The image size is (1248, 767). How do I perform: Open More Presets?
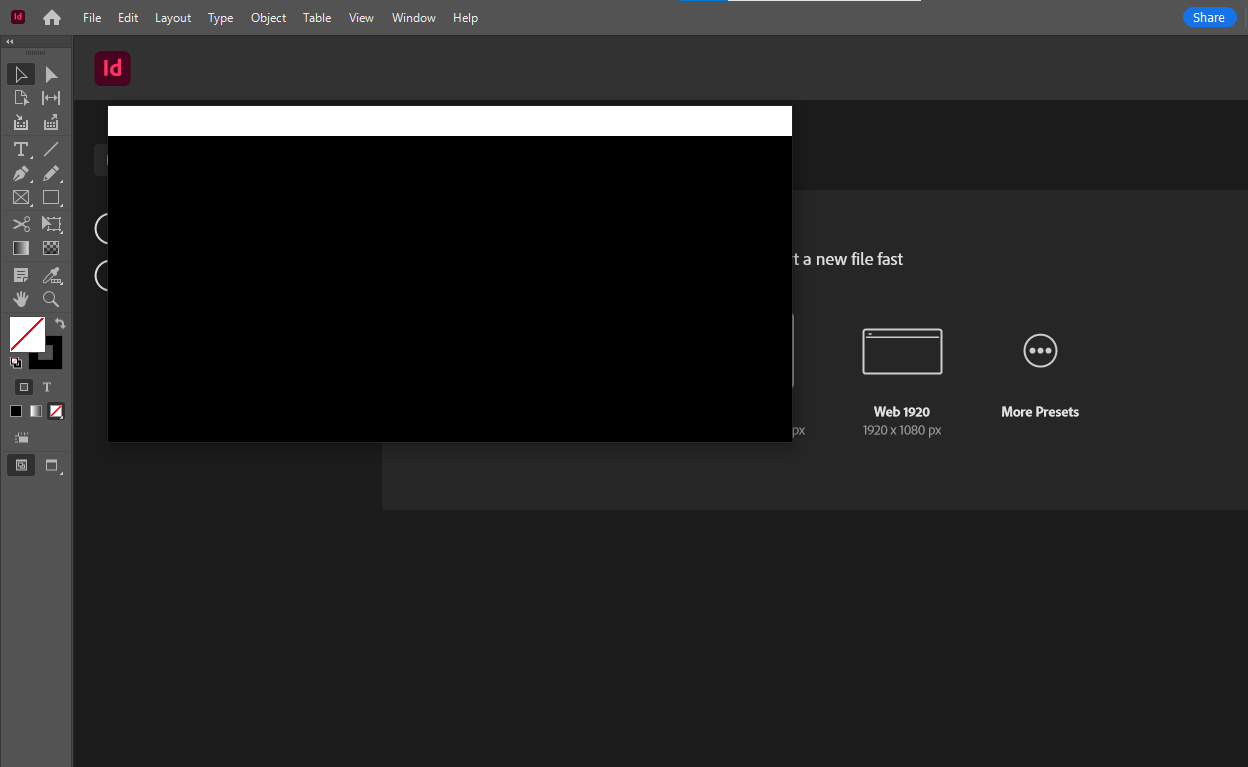click(1040, 375)
